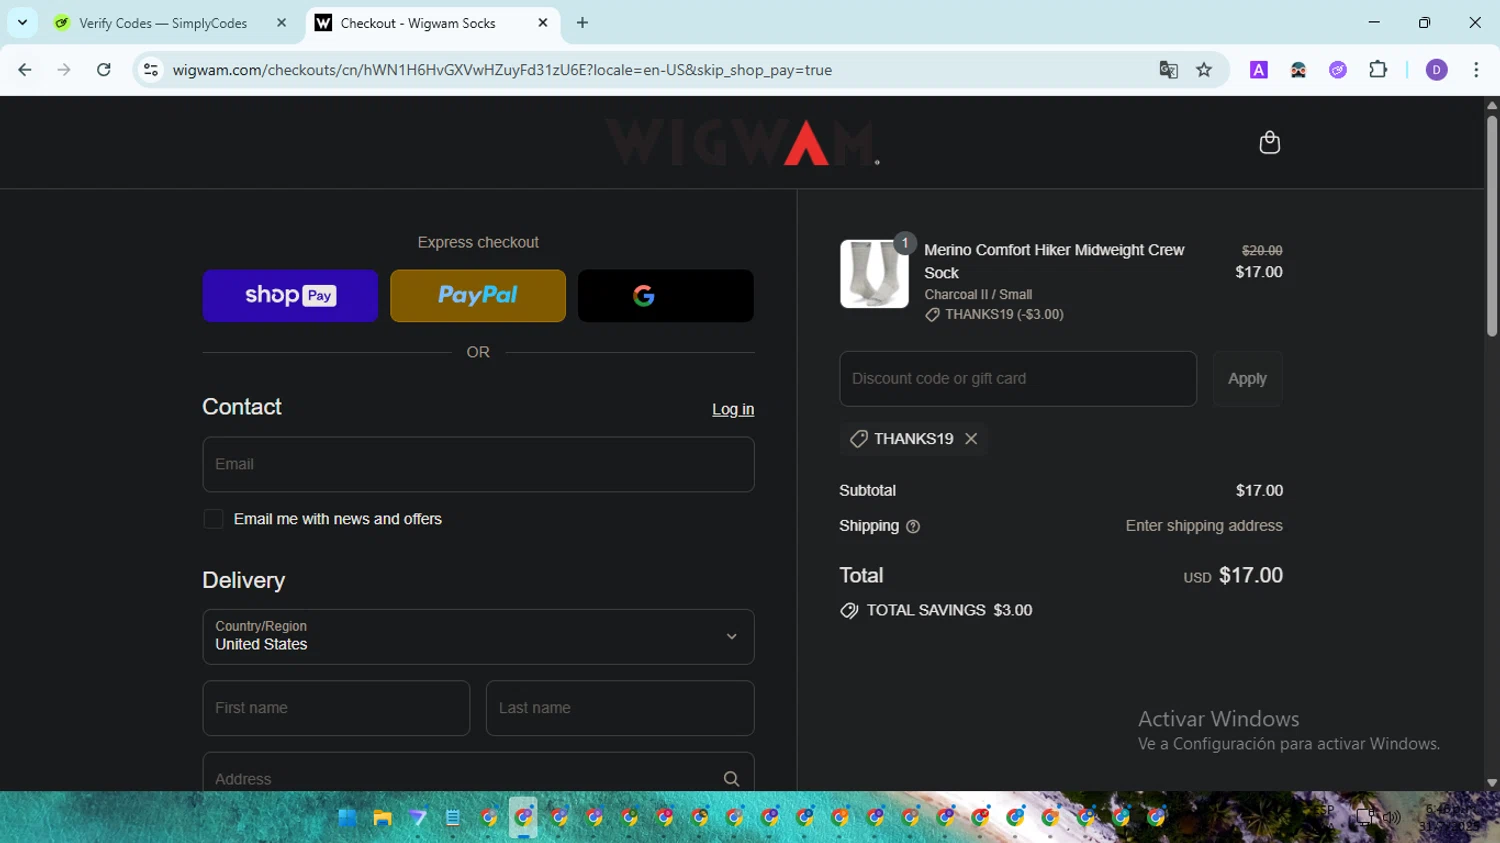
Task: Close the Checkout - Wigwam Socks tab
Action: tap(543, 23)
